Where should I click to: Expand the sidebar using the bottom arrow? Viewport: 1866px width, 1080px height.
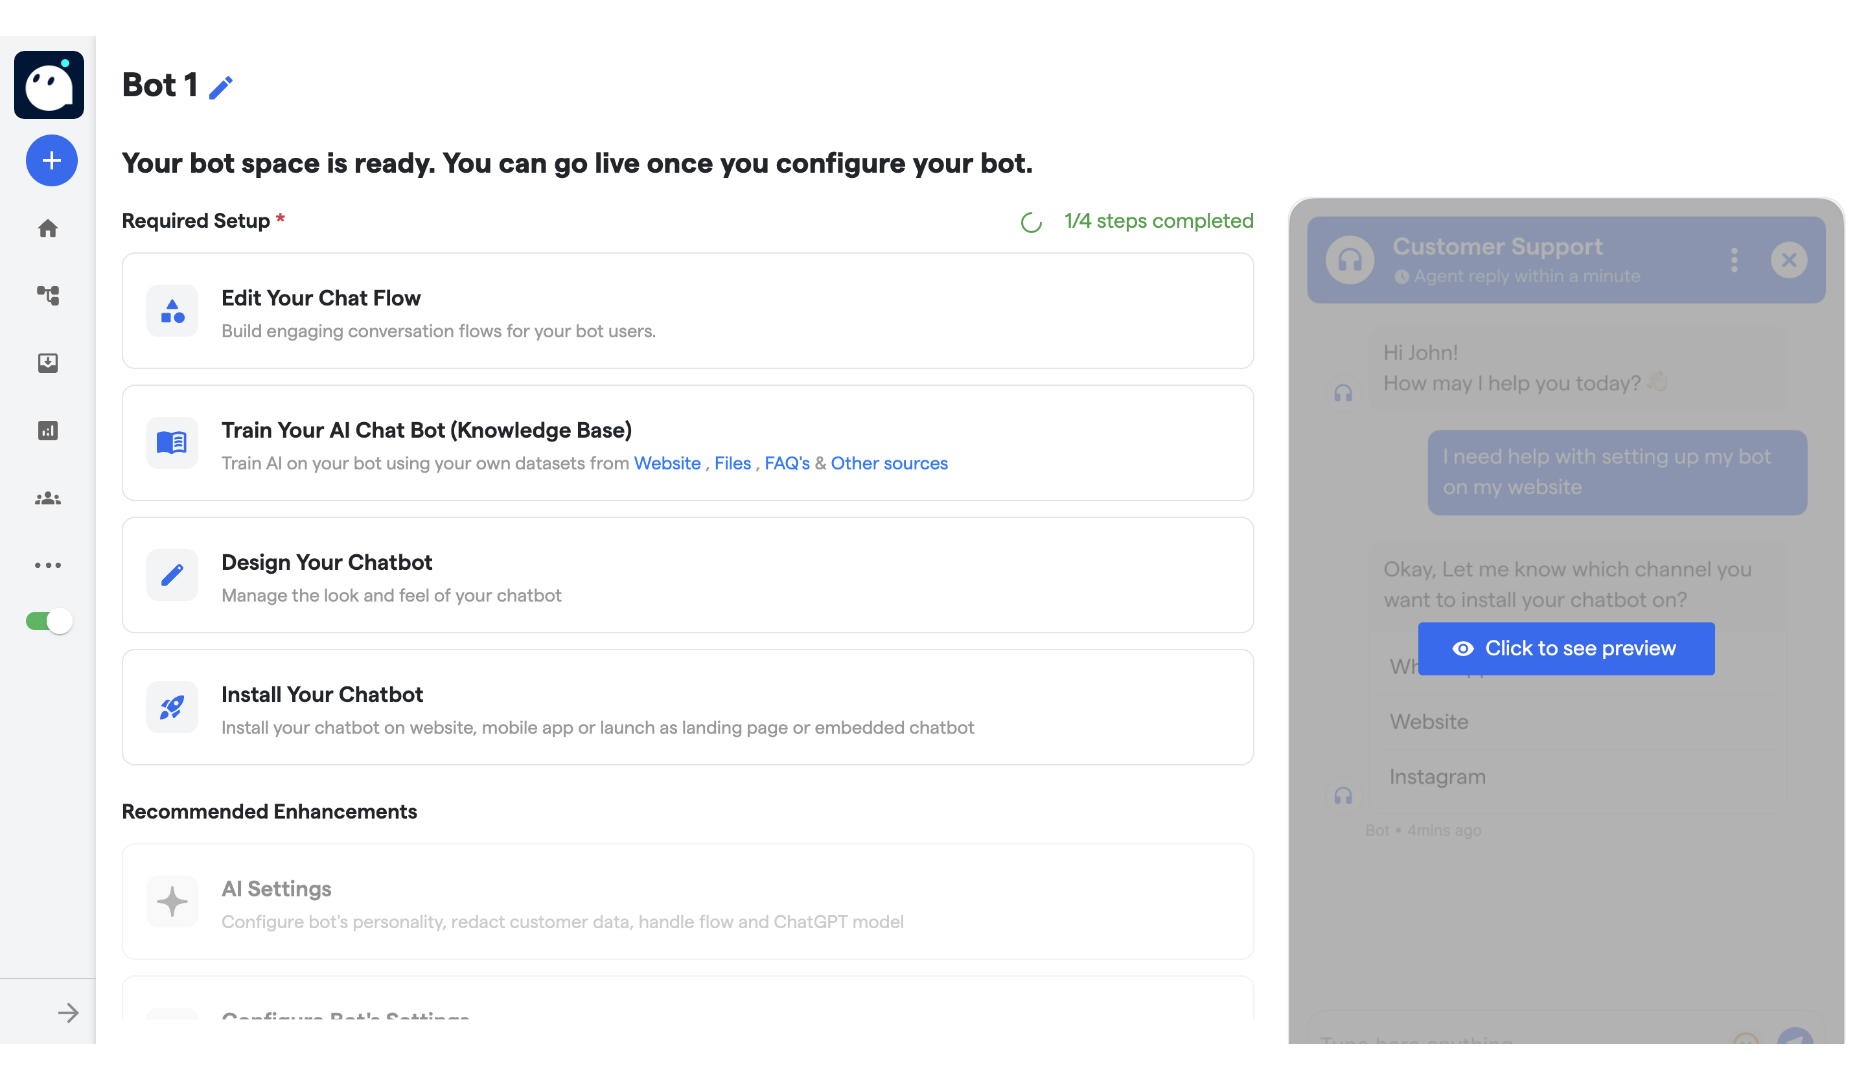tap(69, 1012)
